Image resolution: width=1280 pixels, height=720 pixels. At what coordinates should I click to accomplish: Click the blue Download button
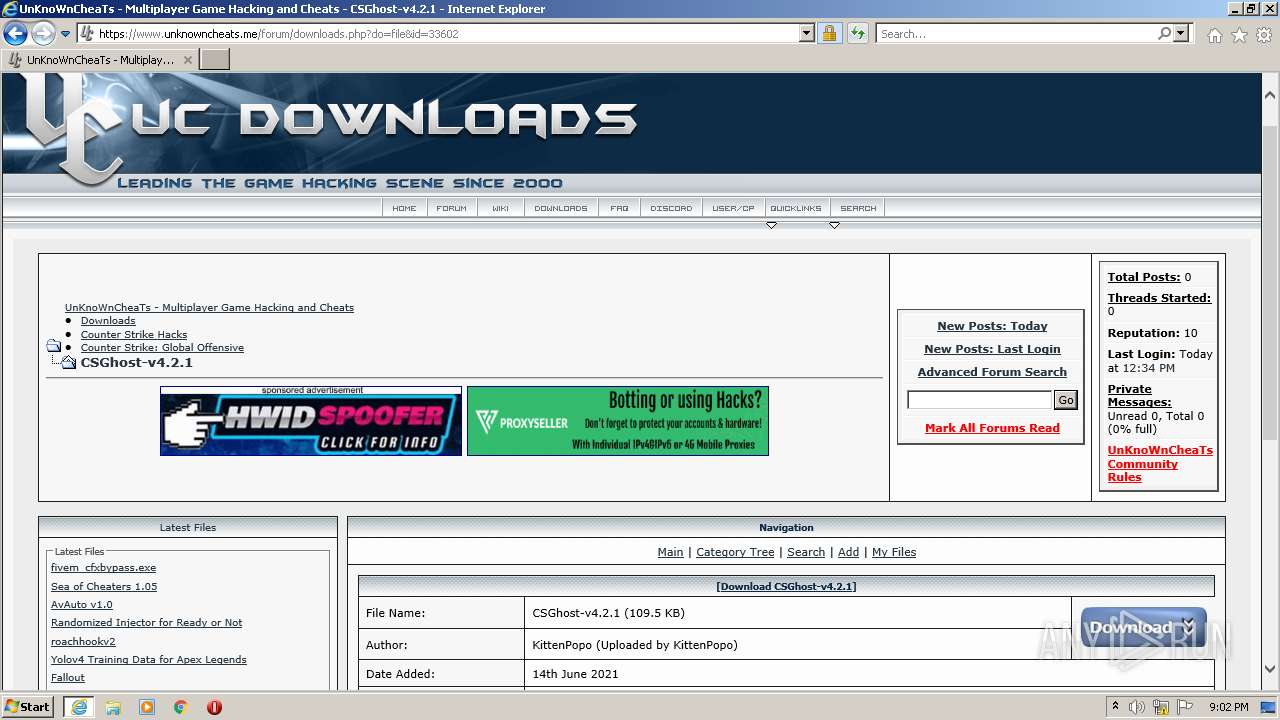point(1143,628)
